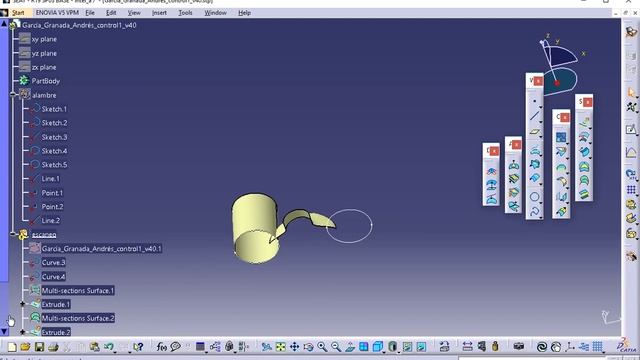Toggle the Hide/Show icon

(x=407, y=347)
